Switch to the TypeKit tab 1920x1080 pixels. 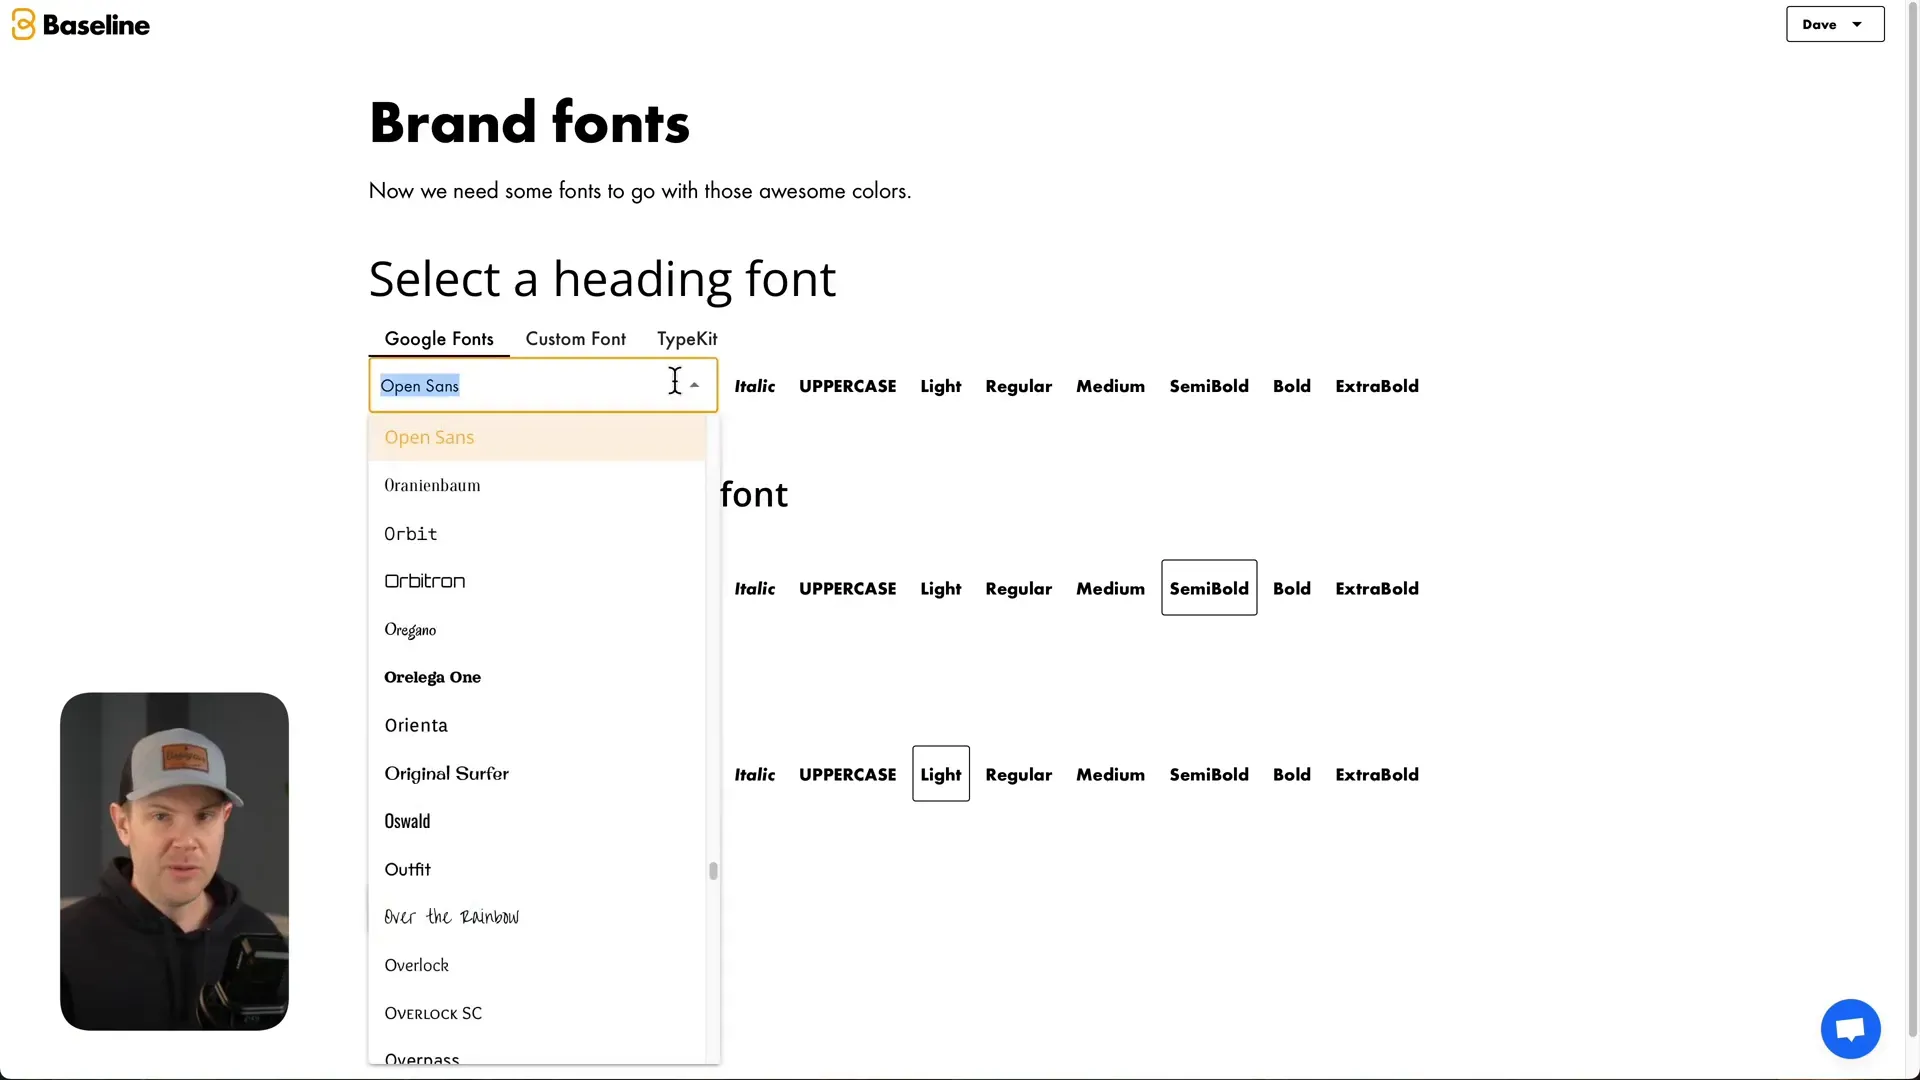(687, 339)
